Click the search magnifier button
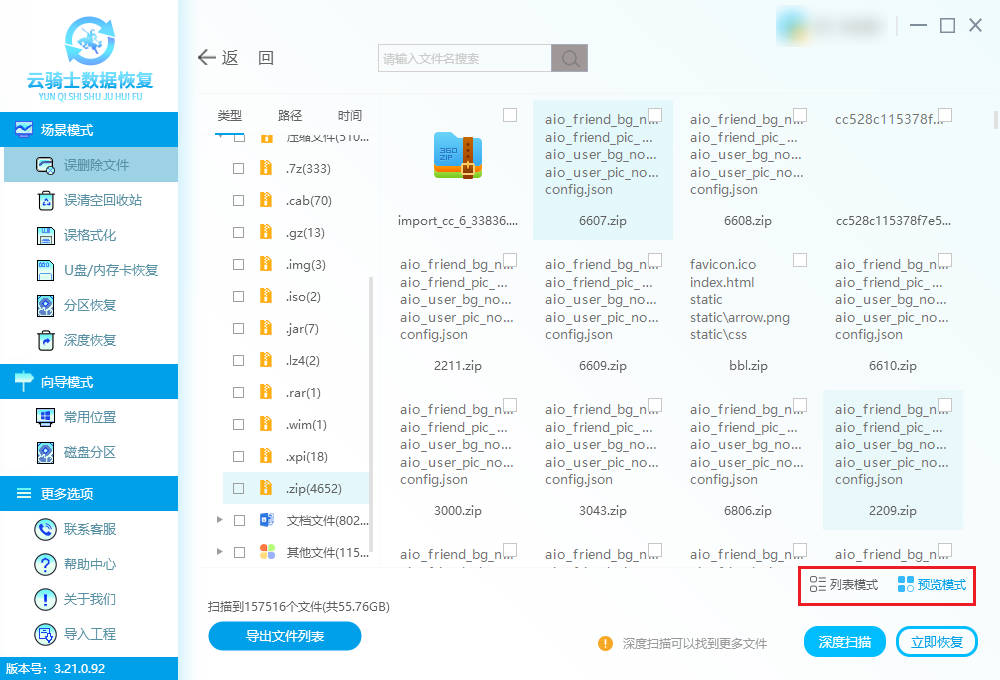This screenshot has height=680, width=1000. tap(570, 58)
